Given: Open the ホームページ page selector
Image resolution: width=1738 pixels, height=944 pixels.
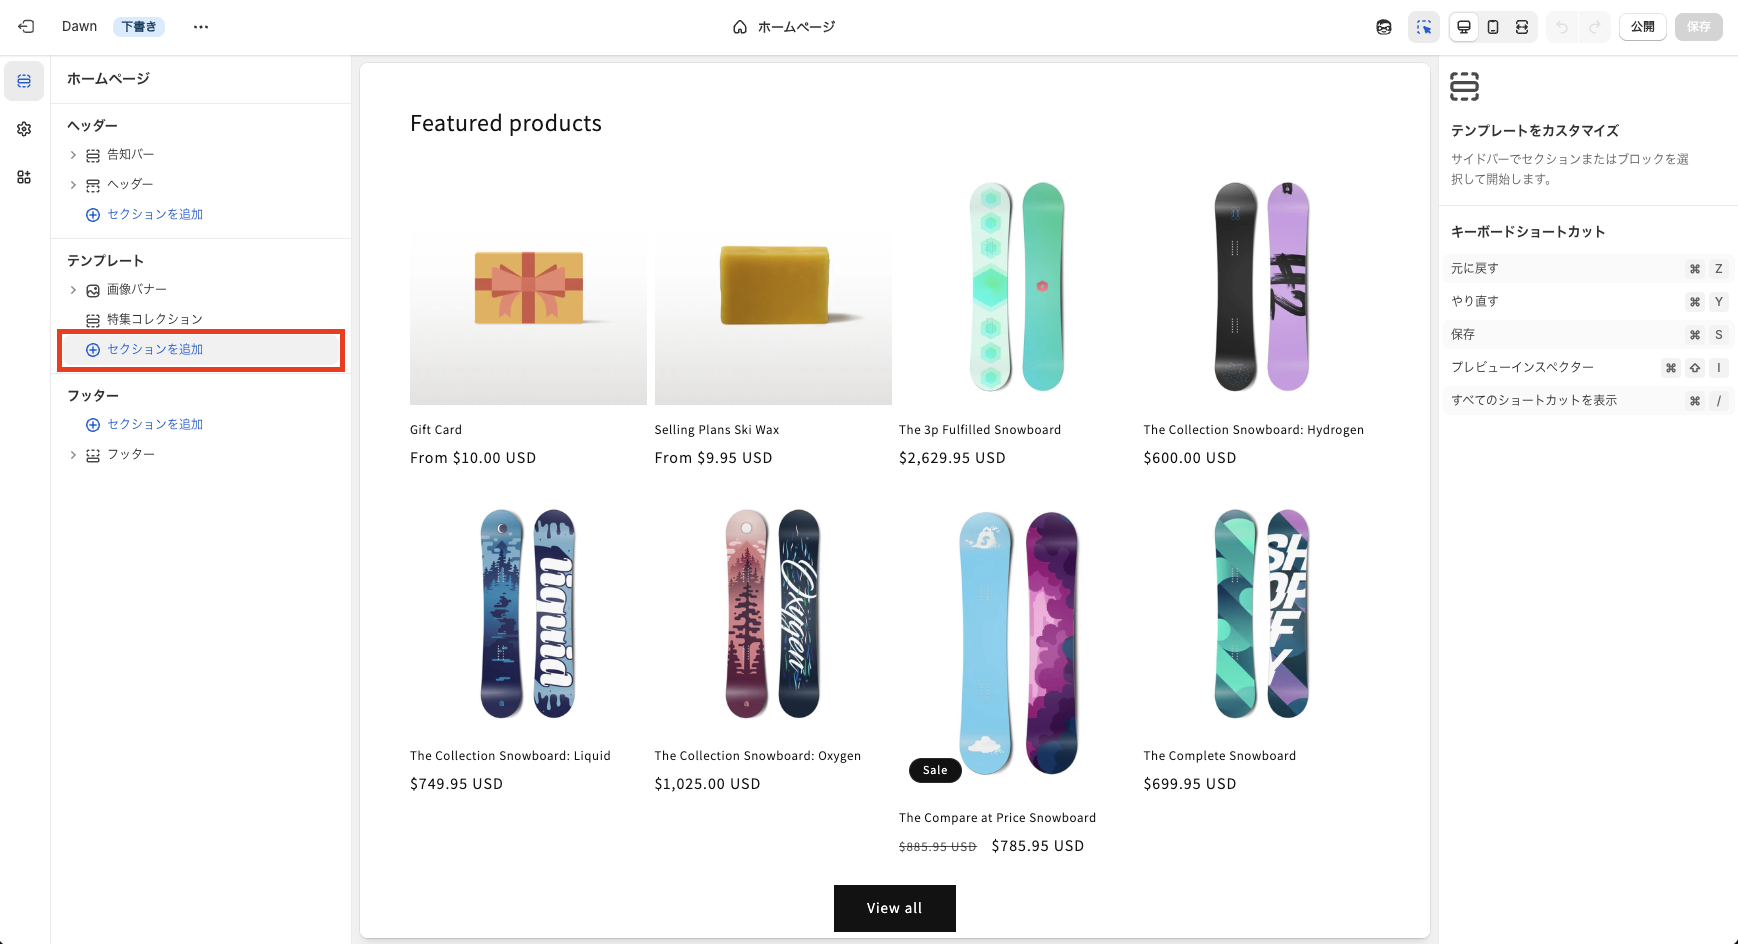Looking at the screenshot, I should (x=784, y=27).
